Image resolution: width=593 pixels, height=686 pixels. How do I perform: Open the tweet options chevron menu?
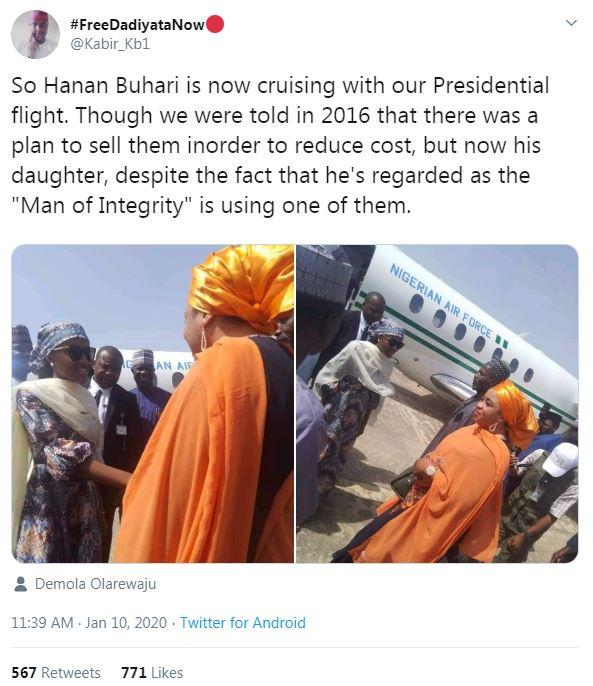pyautogui.click(x=571, y=23)
